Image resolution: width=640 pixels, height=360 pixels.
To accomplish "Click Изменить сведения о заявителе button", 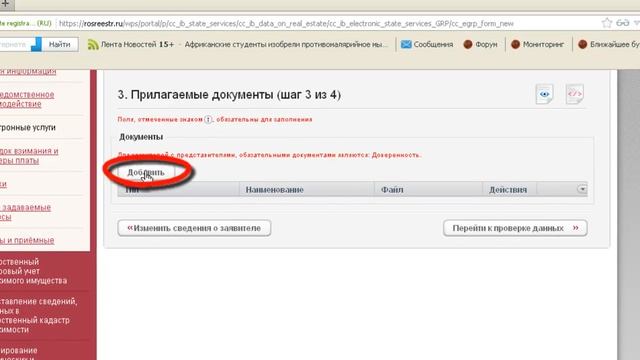I will click(194, 228).
